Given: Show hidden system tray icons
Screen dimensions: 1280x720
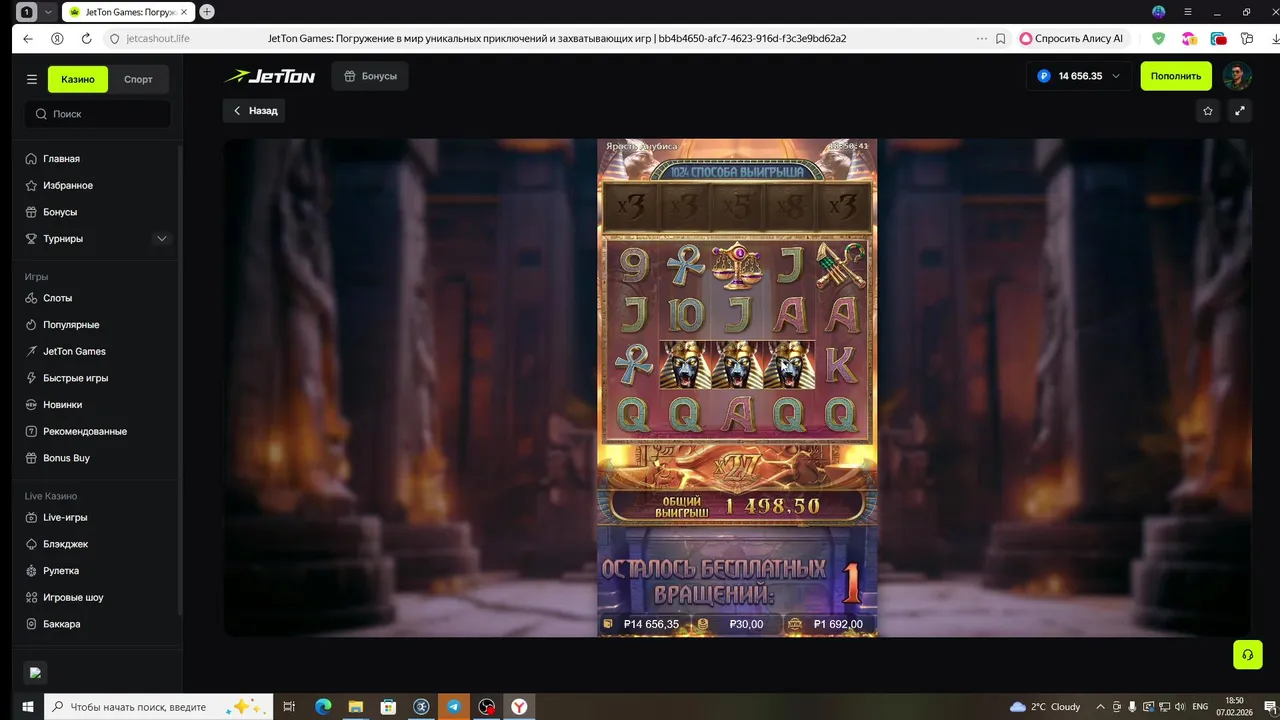Looking at the screenshot, I should (x=1101, y=706).
